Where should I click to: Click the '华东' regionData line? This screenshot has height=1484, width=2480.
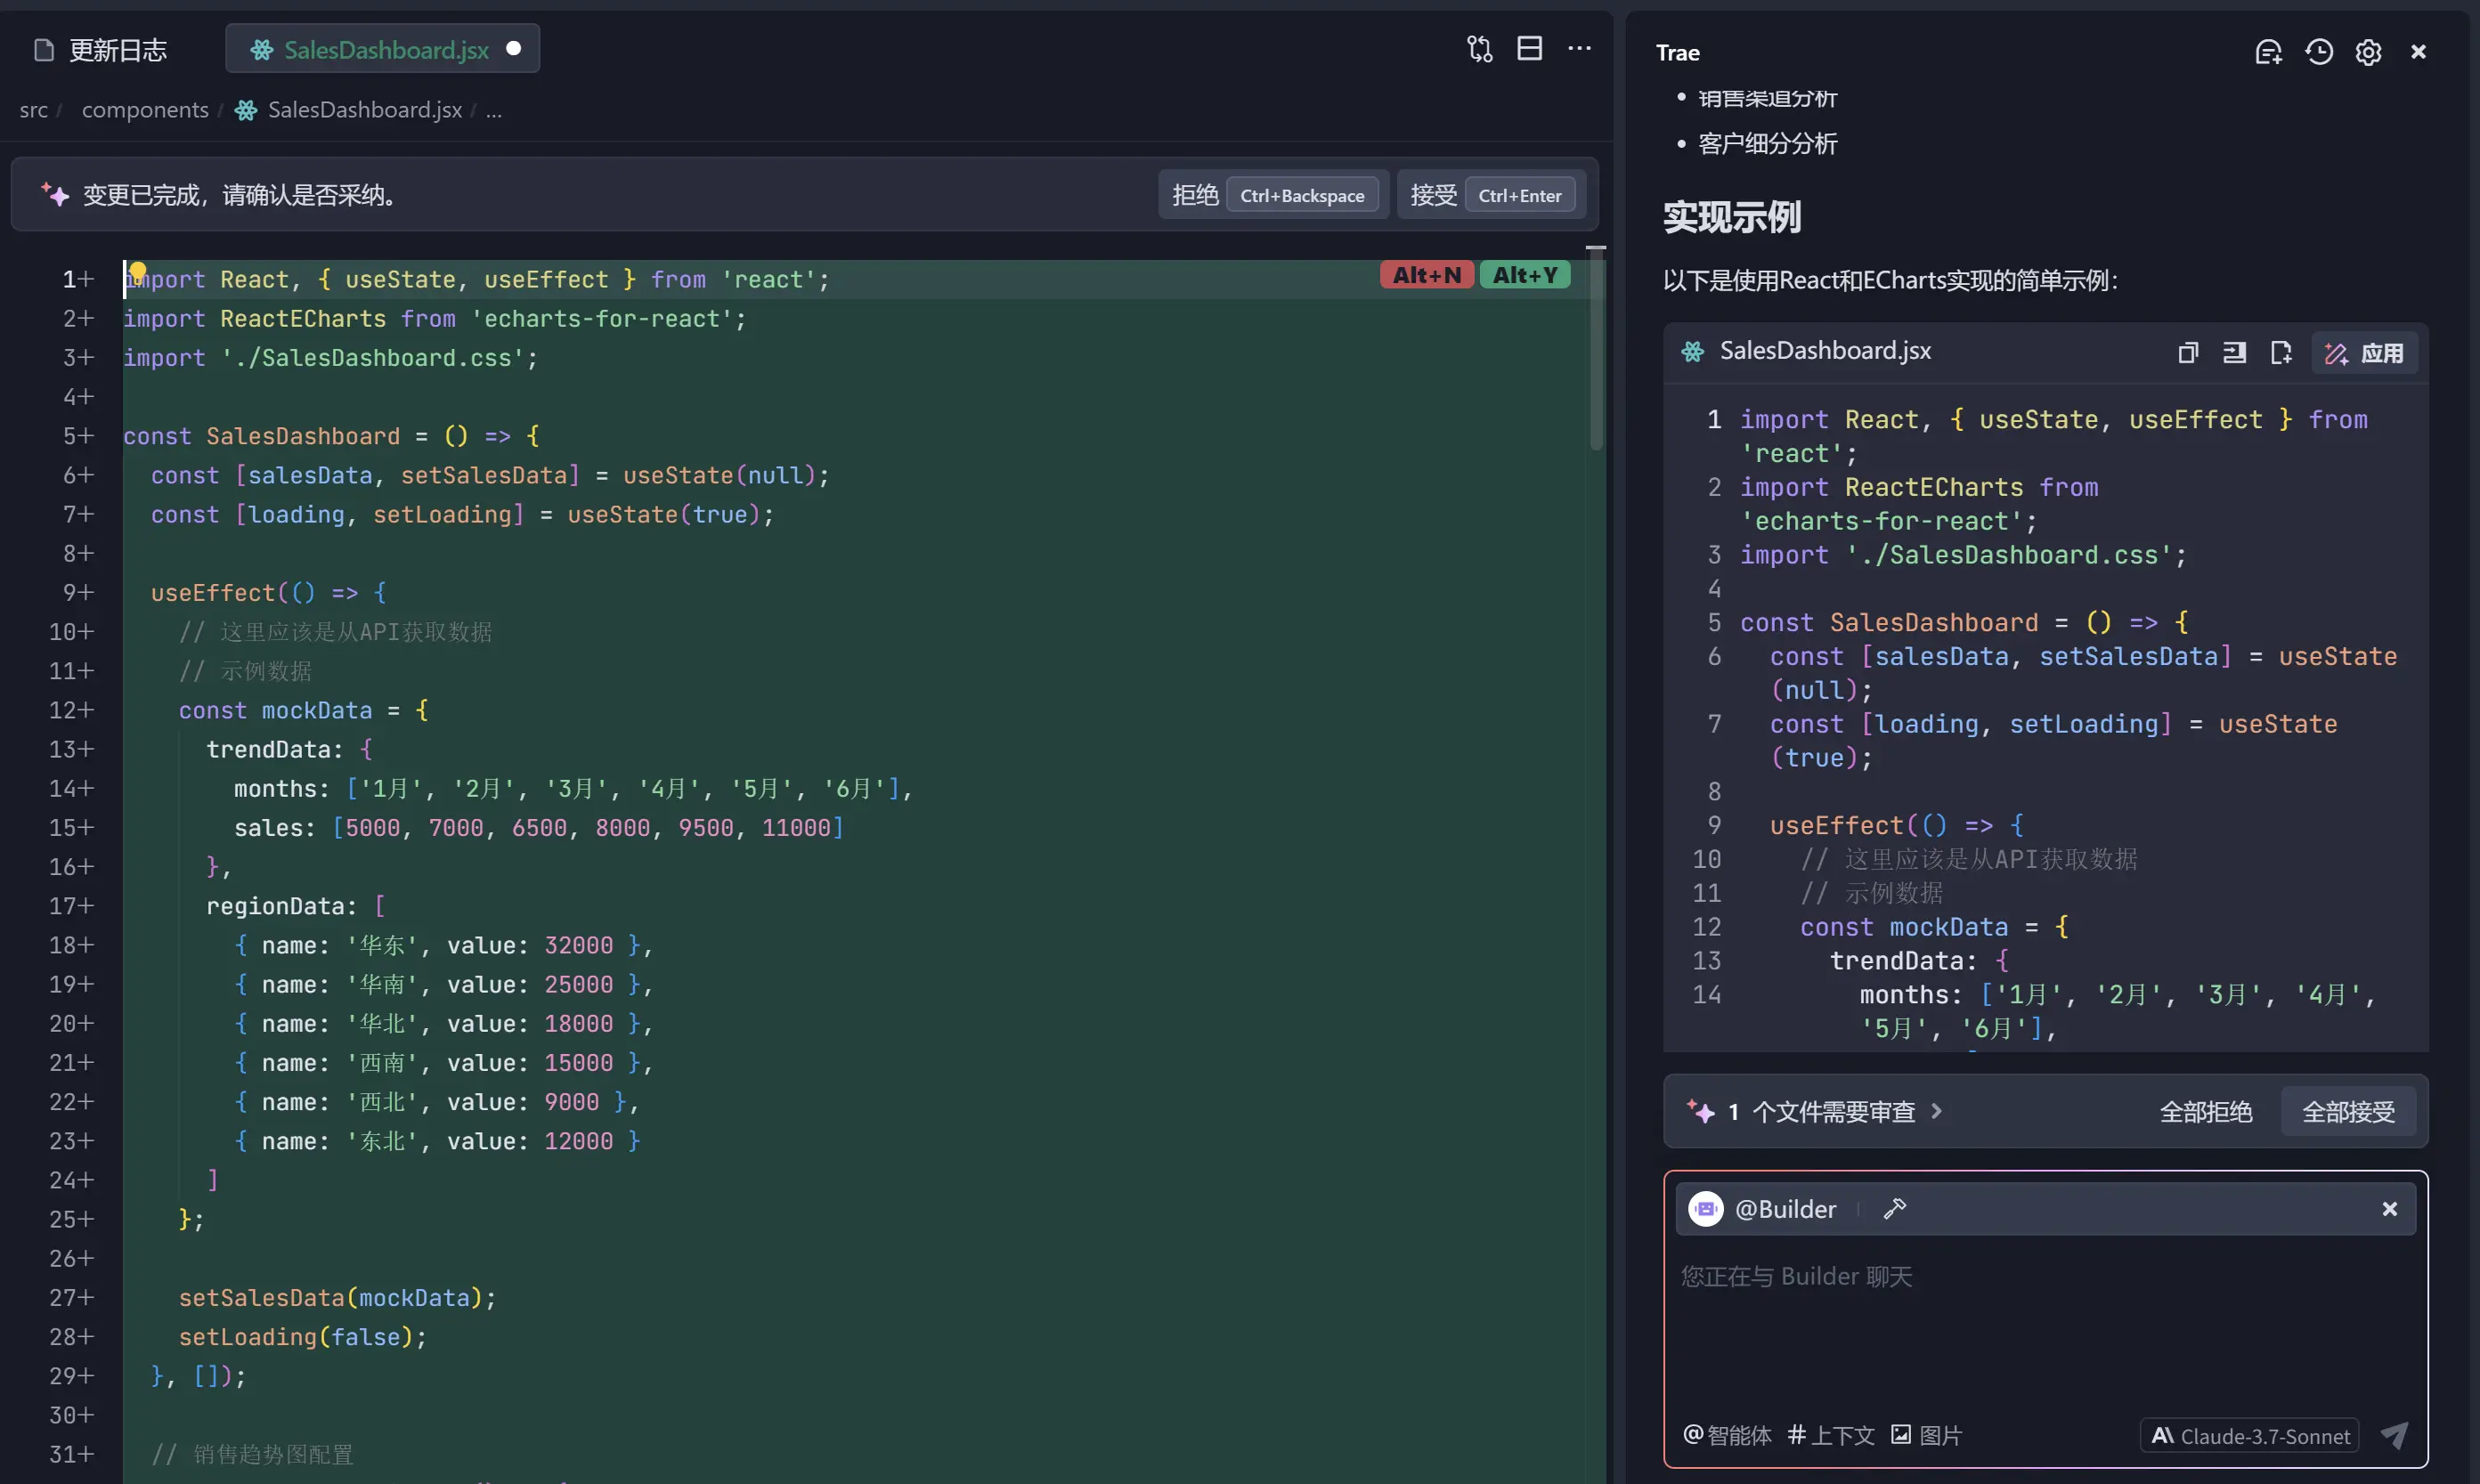coord(443,946)
